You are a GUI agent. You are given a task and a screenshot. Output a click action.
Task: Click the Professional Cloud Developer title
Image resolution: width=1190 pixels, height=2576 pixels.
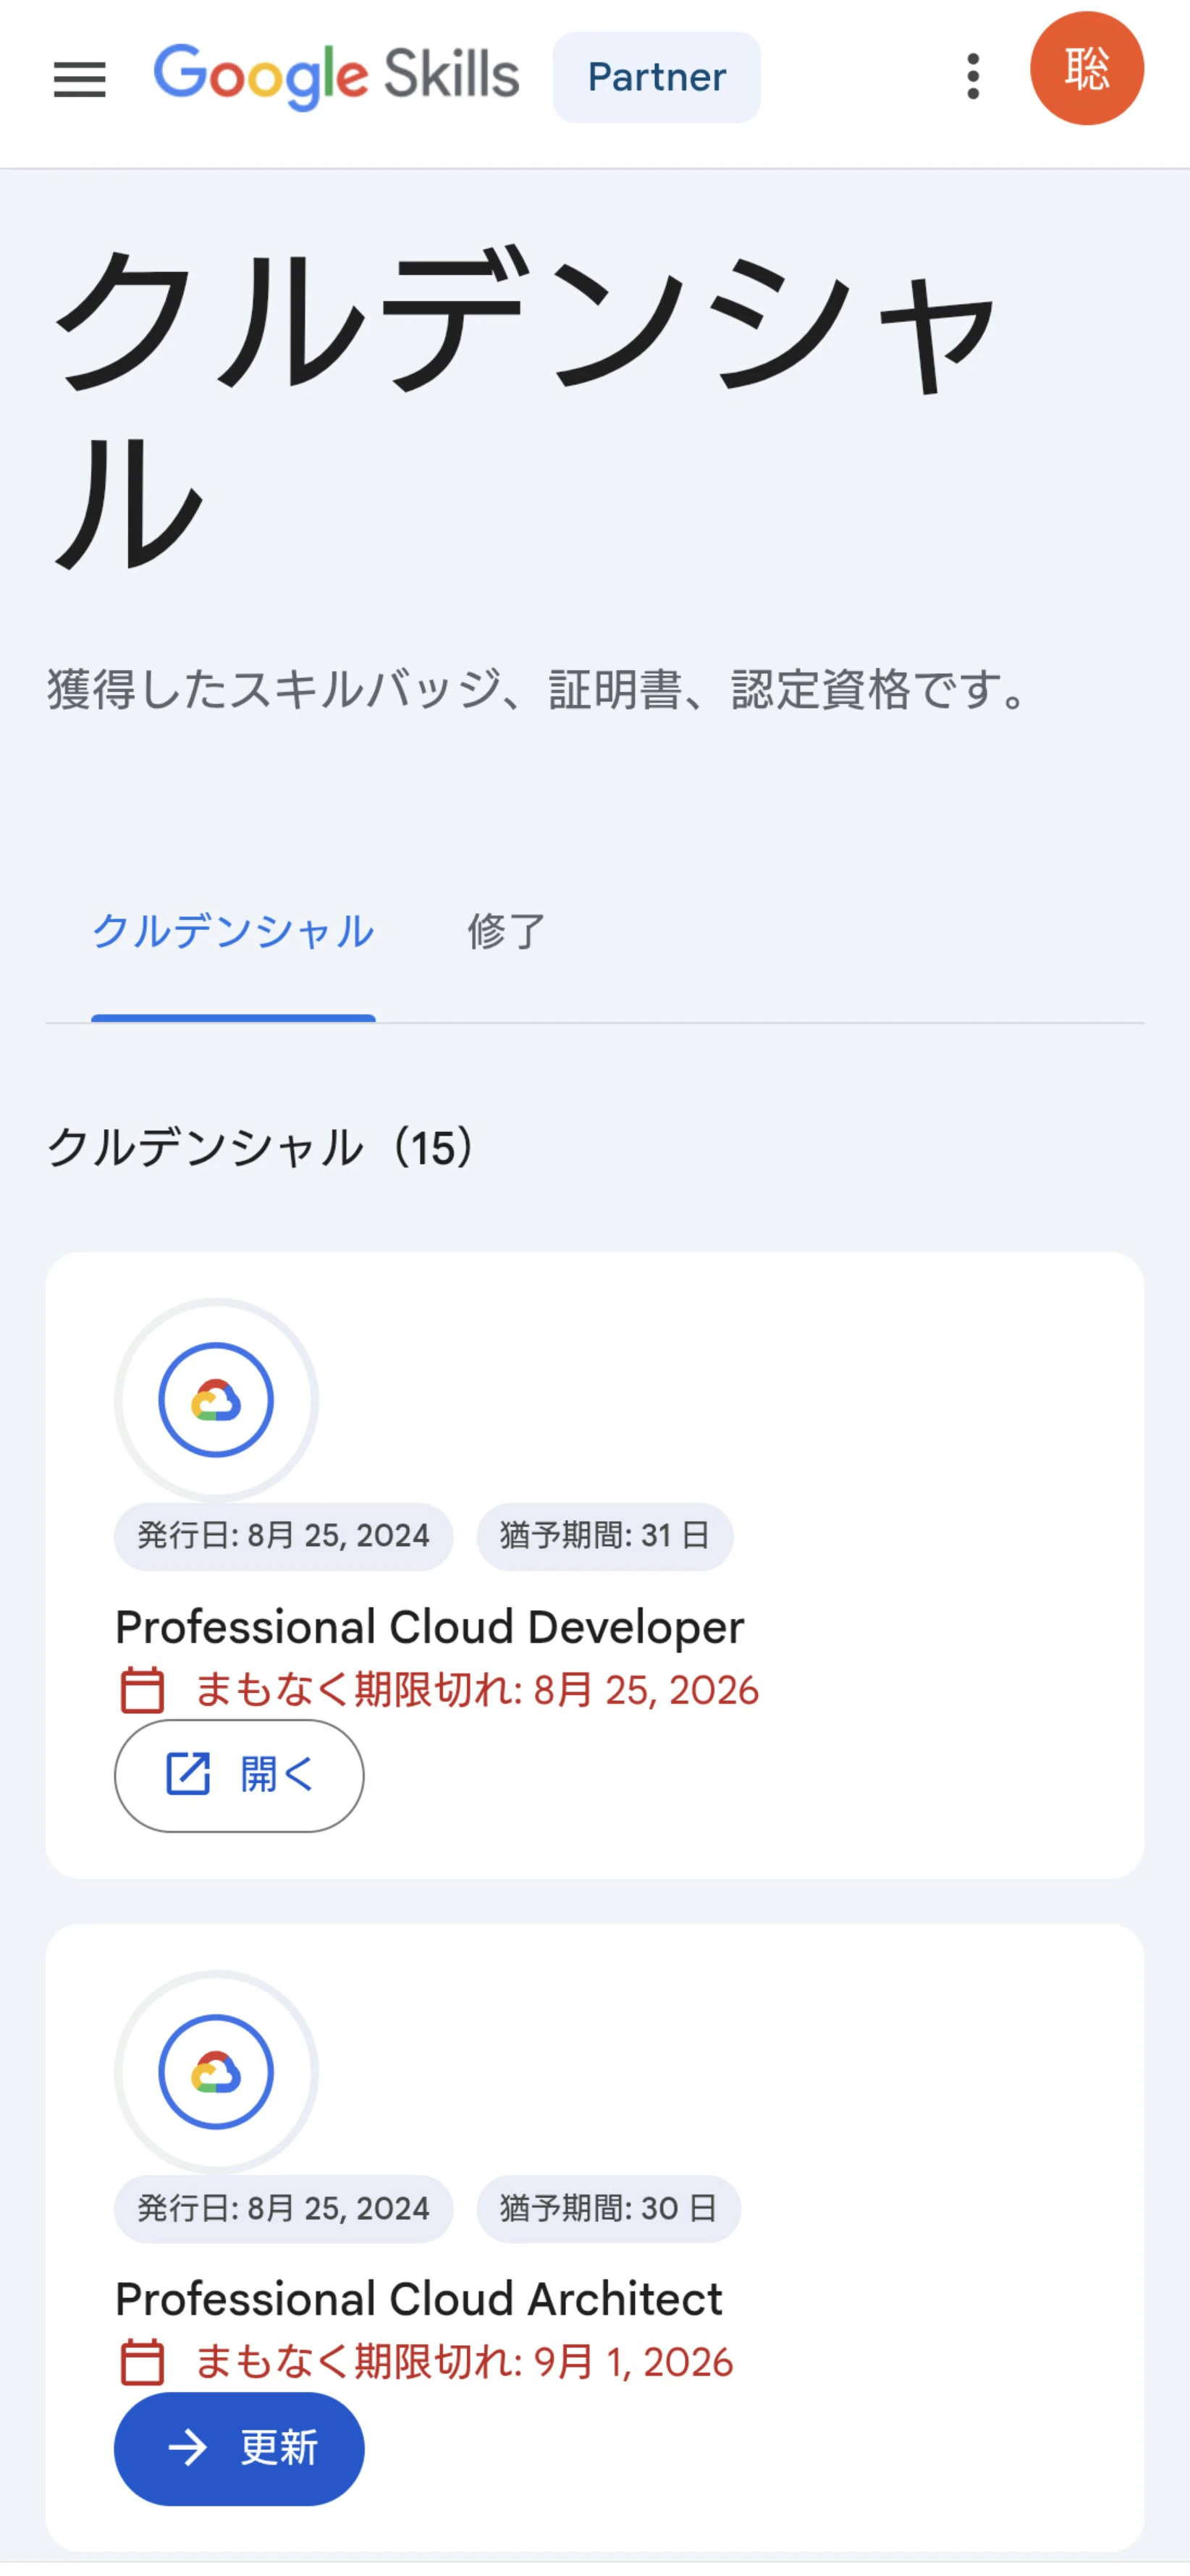430,1627
